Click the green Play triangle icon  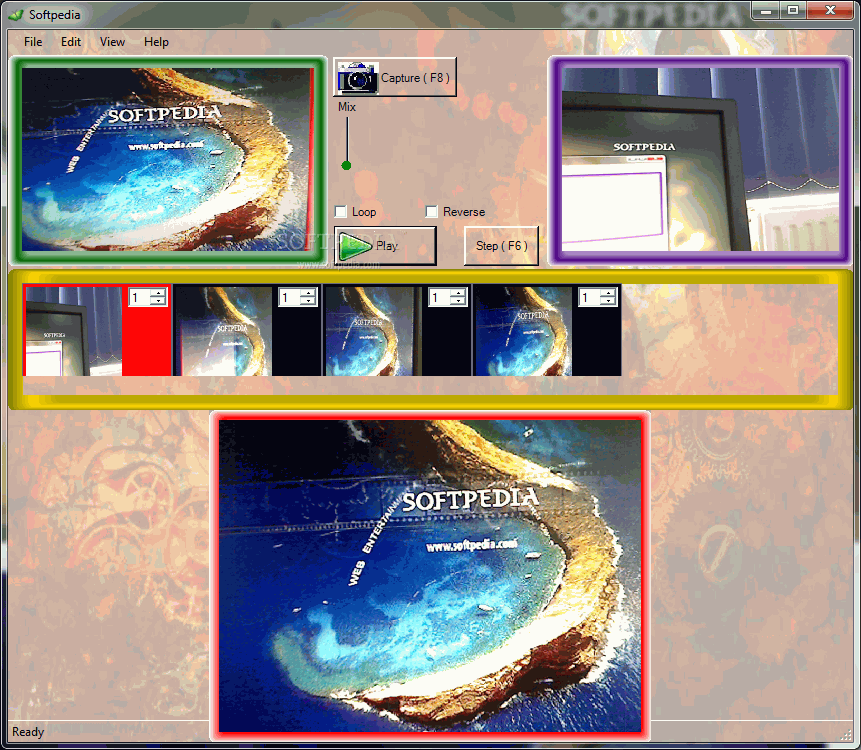(x=355, y=246)
